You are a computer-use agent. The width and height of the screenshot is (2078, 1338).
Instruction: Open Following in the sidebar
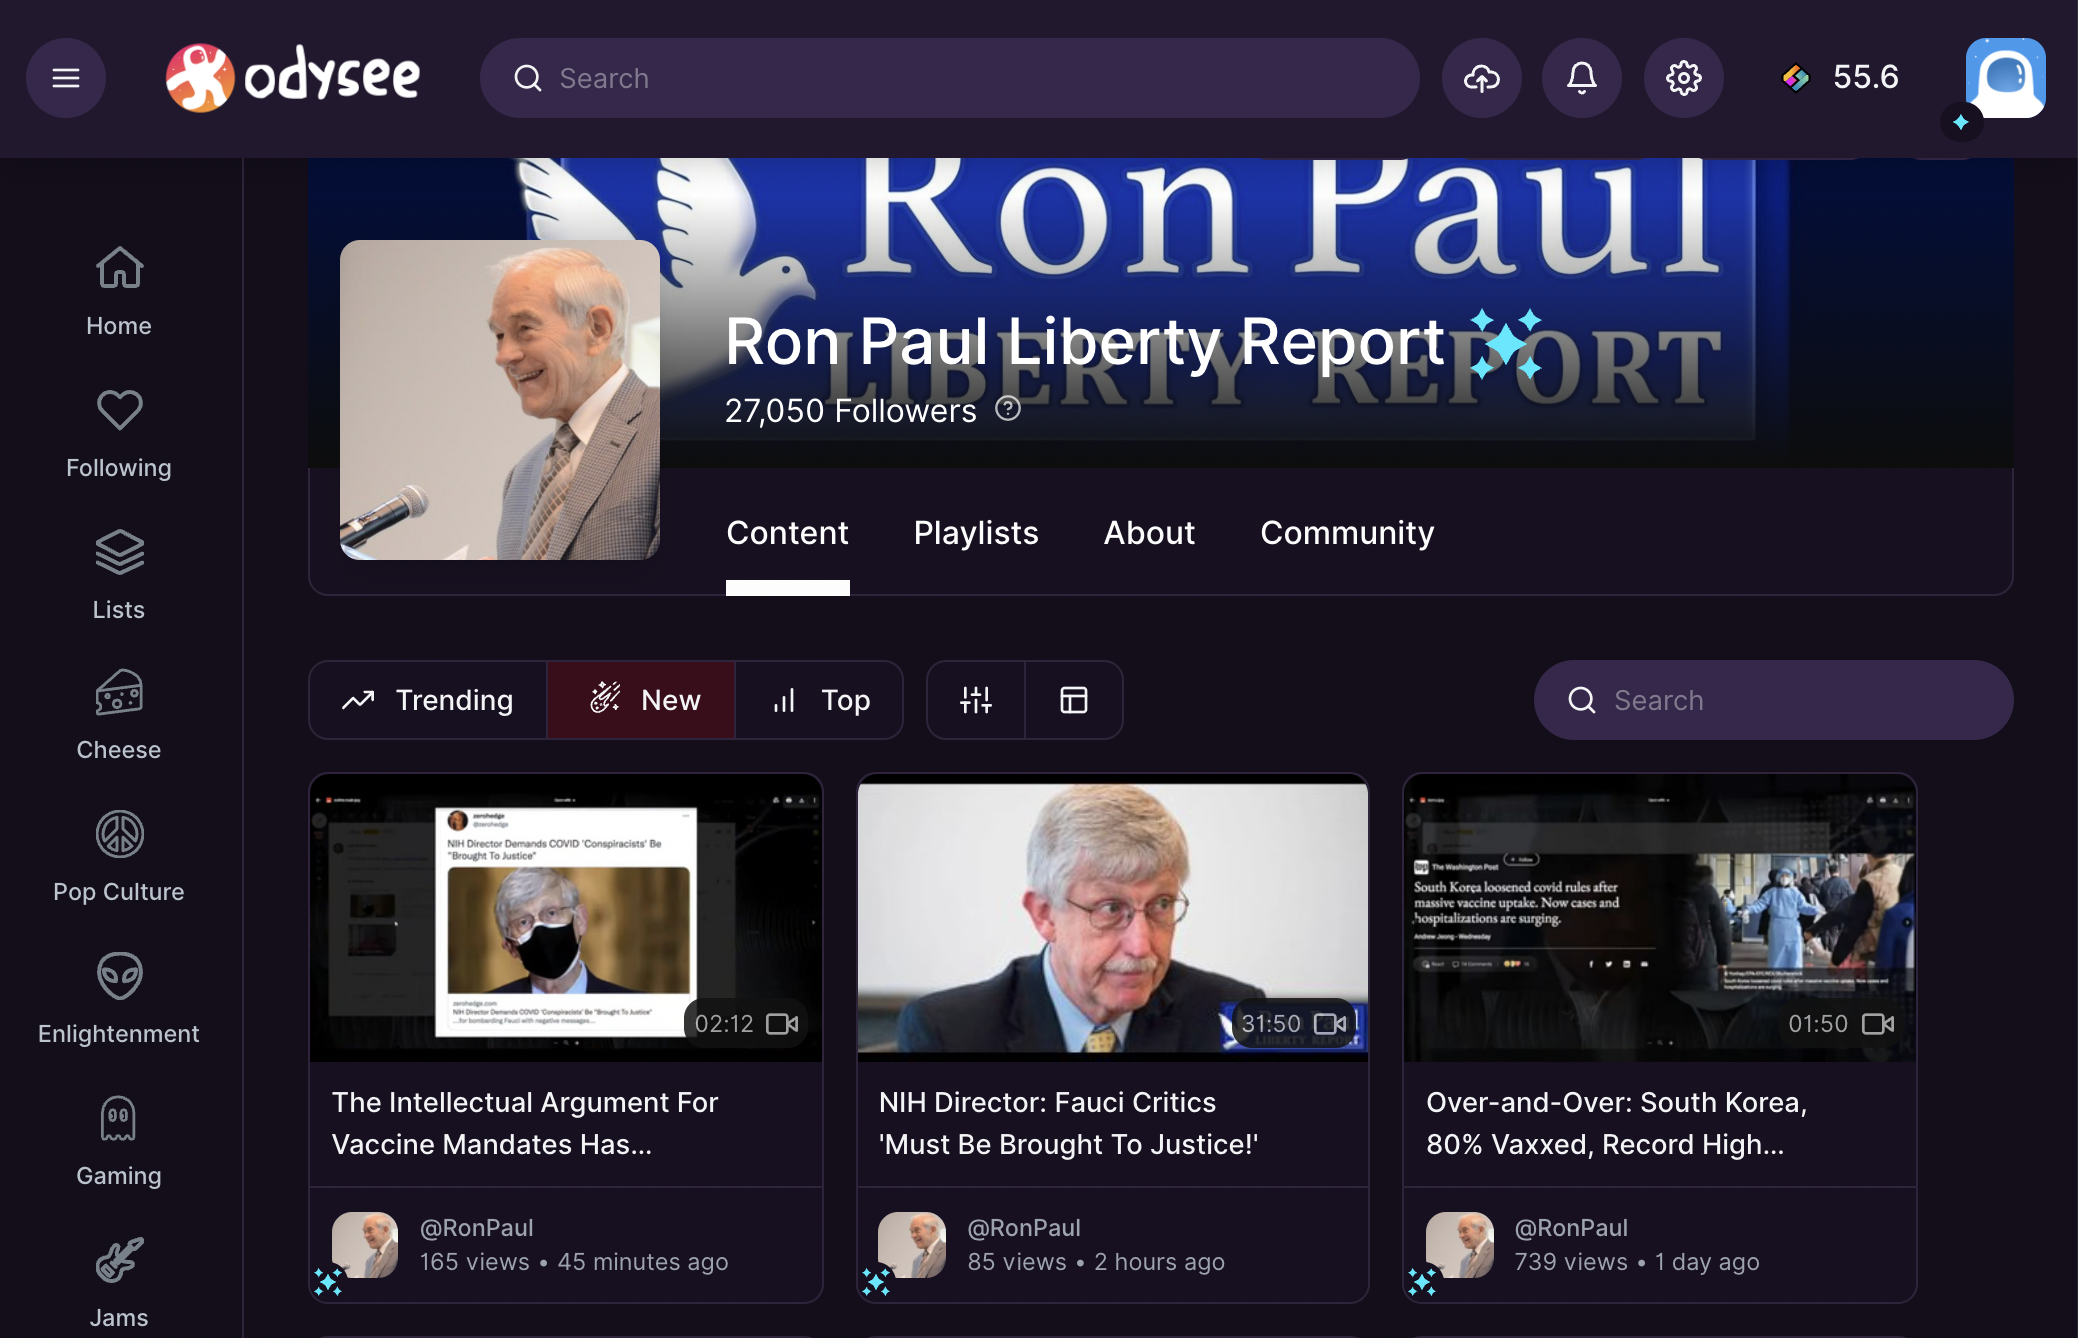point(119,434)
